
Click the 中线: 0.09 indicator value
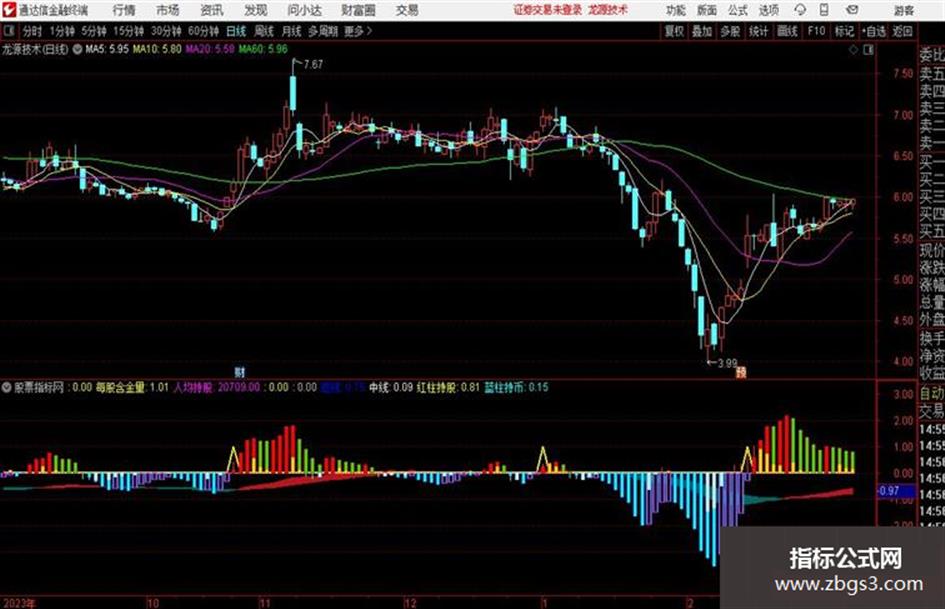click(391, 387)
